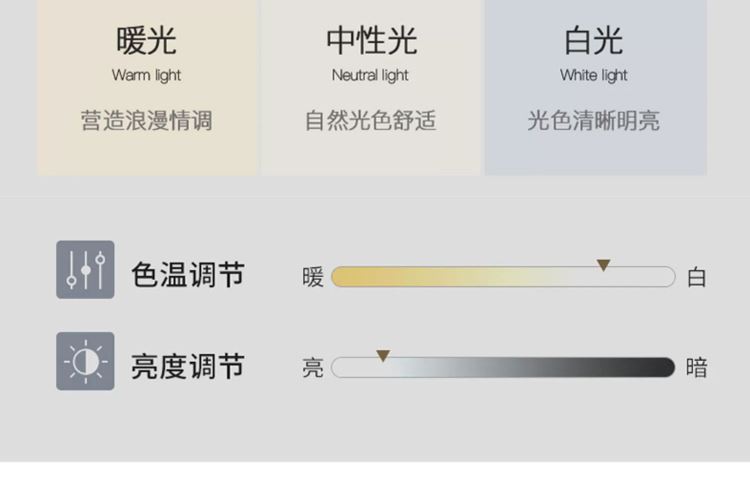Click the 暖 label beside color slider

313,277
